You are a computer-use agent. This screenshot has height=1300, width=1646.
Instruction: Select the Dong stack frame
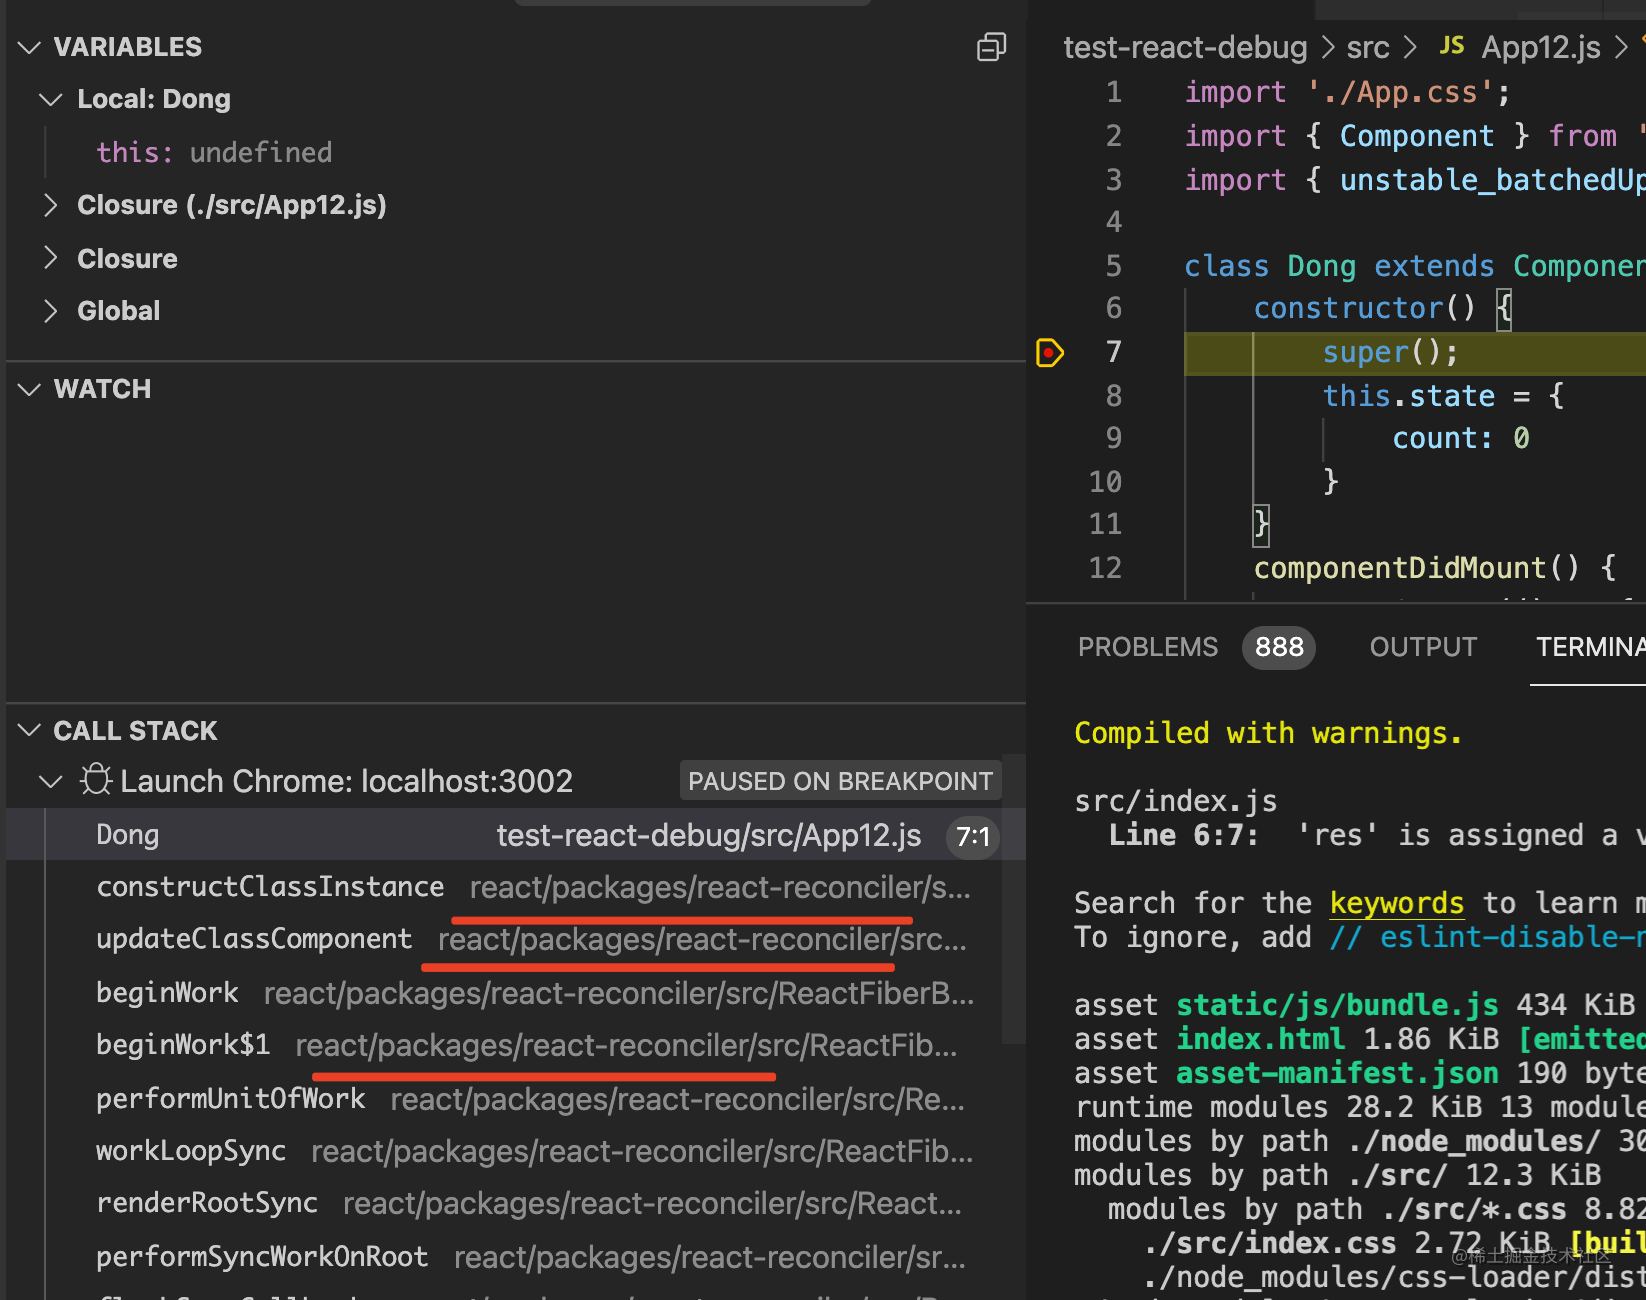[x=128, y=835]
